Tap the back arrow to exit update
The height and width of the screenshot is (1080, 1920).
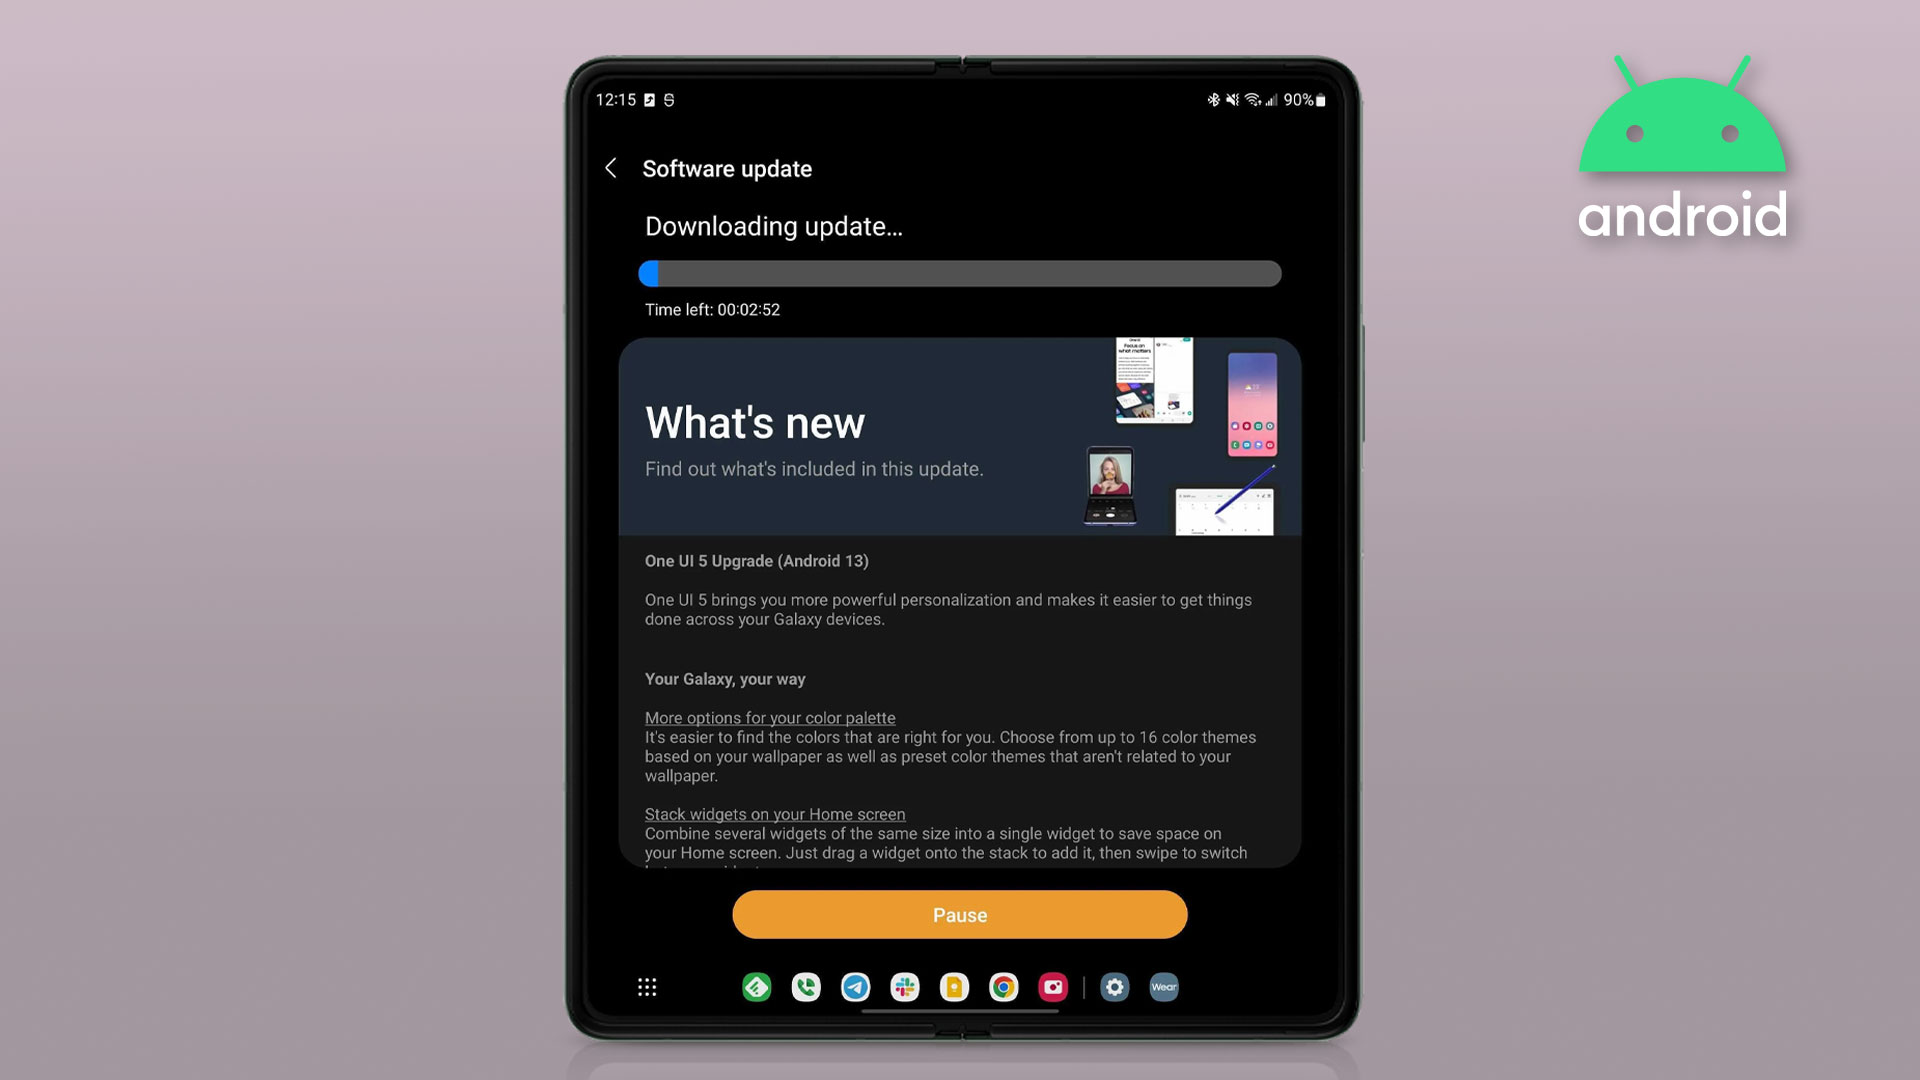(x=611, y=167)
